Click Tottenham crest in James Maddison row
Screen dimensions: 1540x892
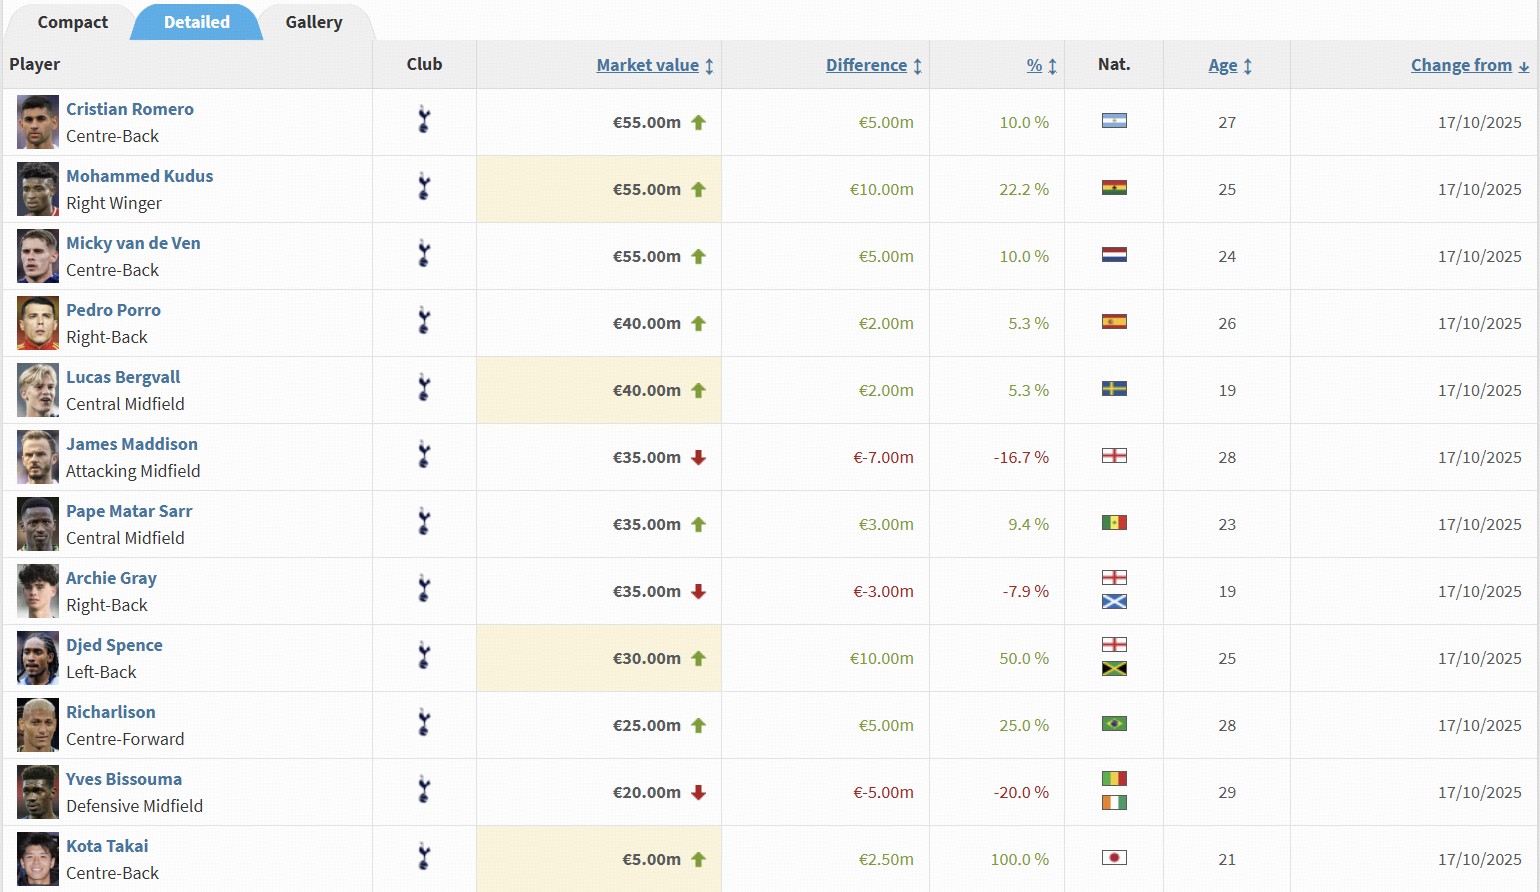[424, 456]
